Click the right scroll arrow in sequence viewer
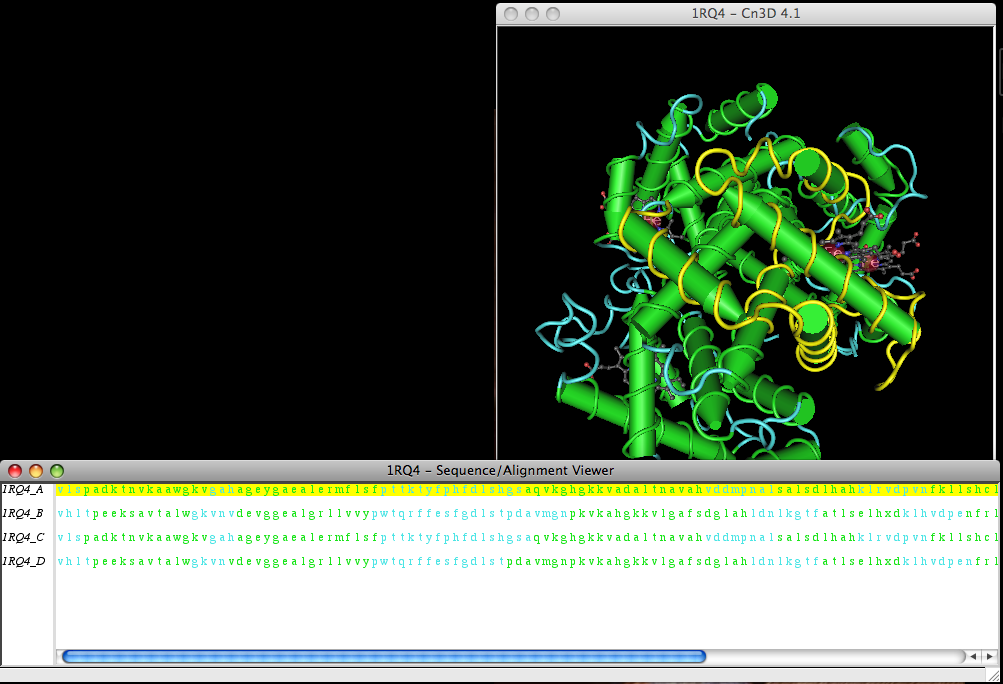This screenshot has width=1003, height=684. pyautogui.click(x=989, y=657)
